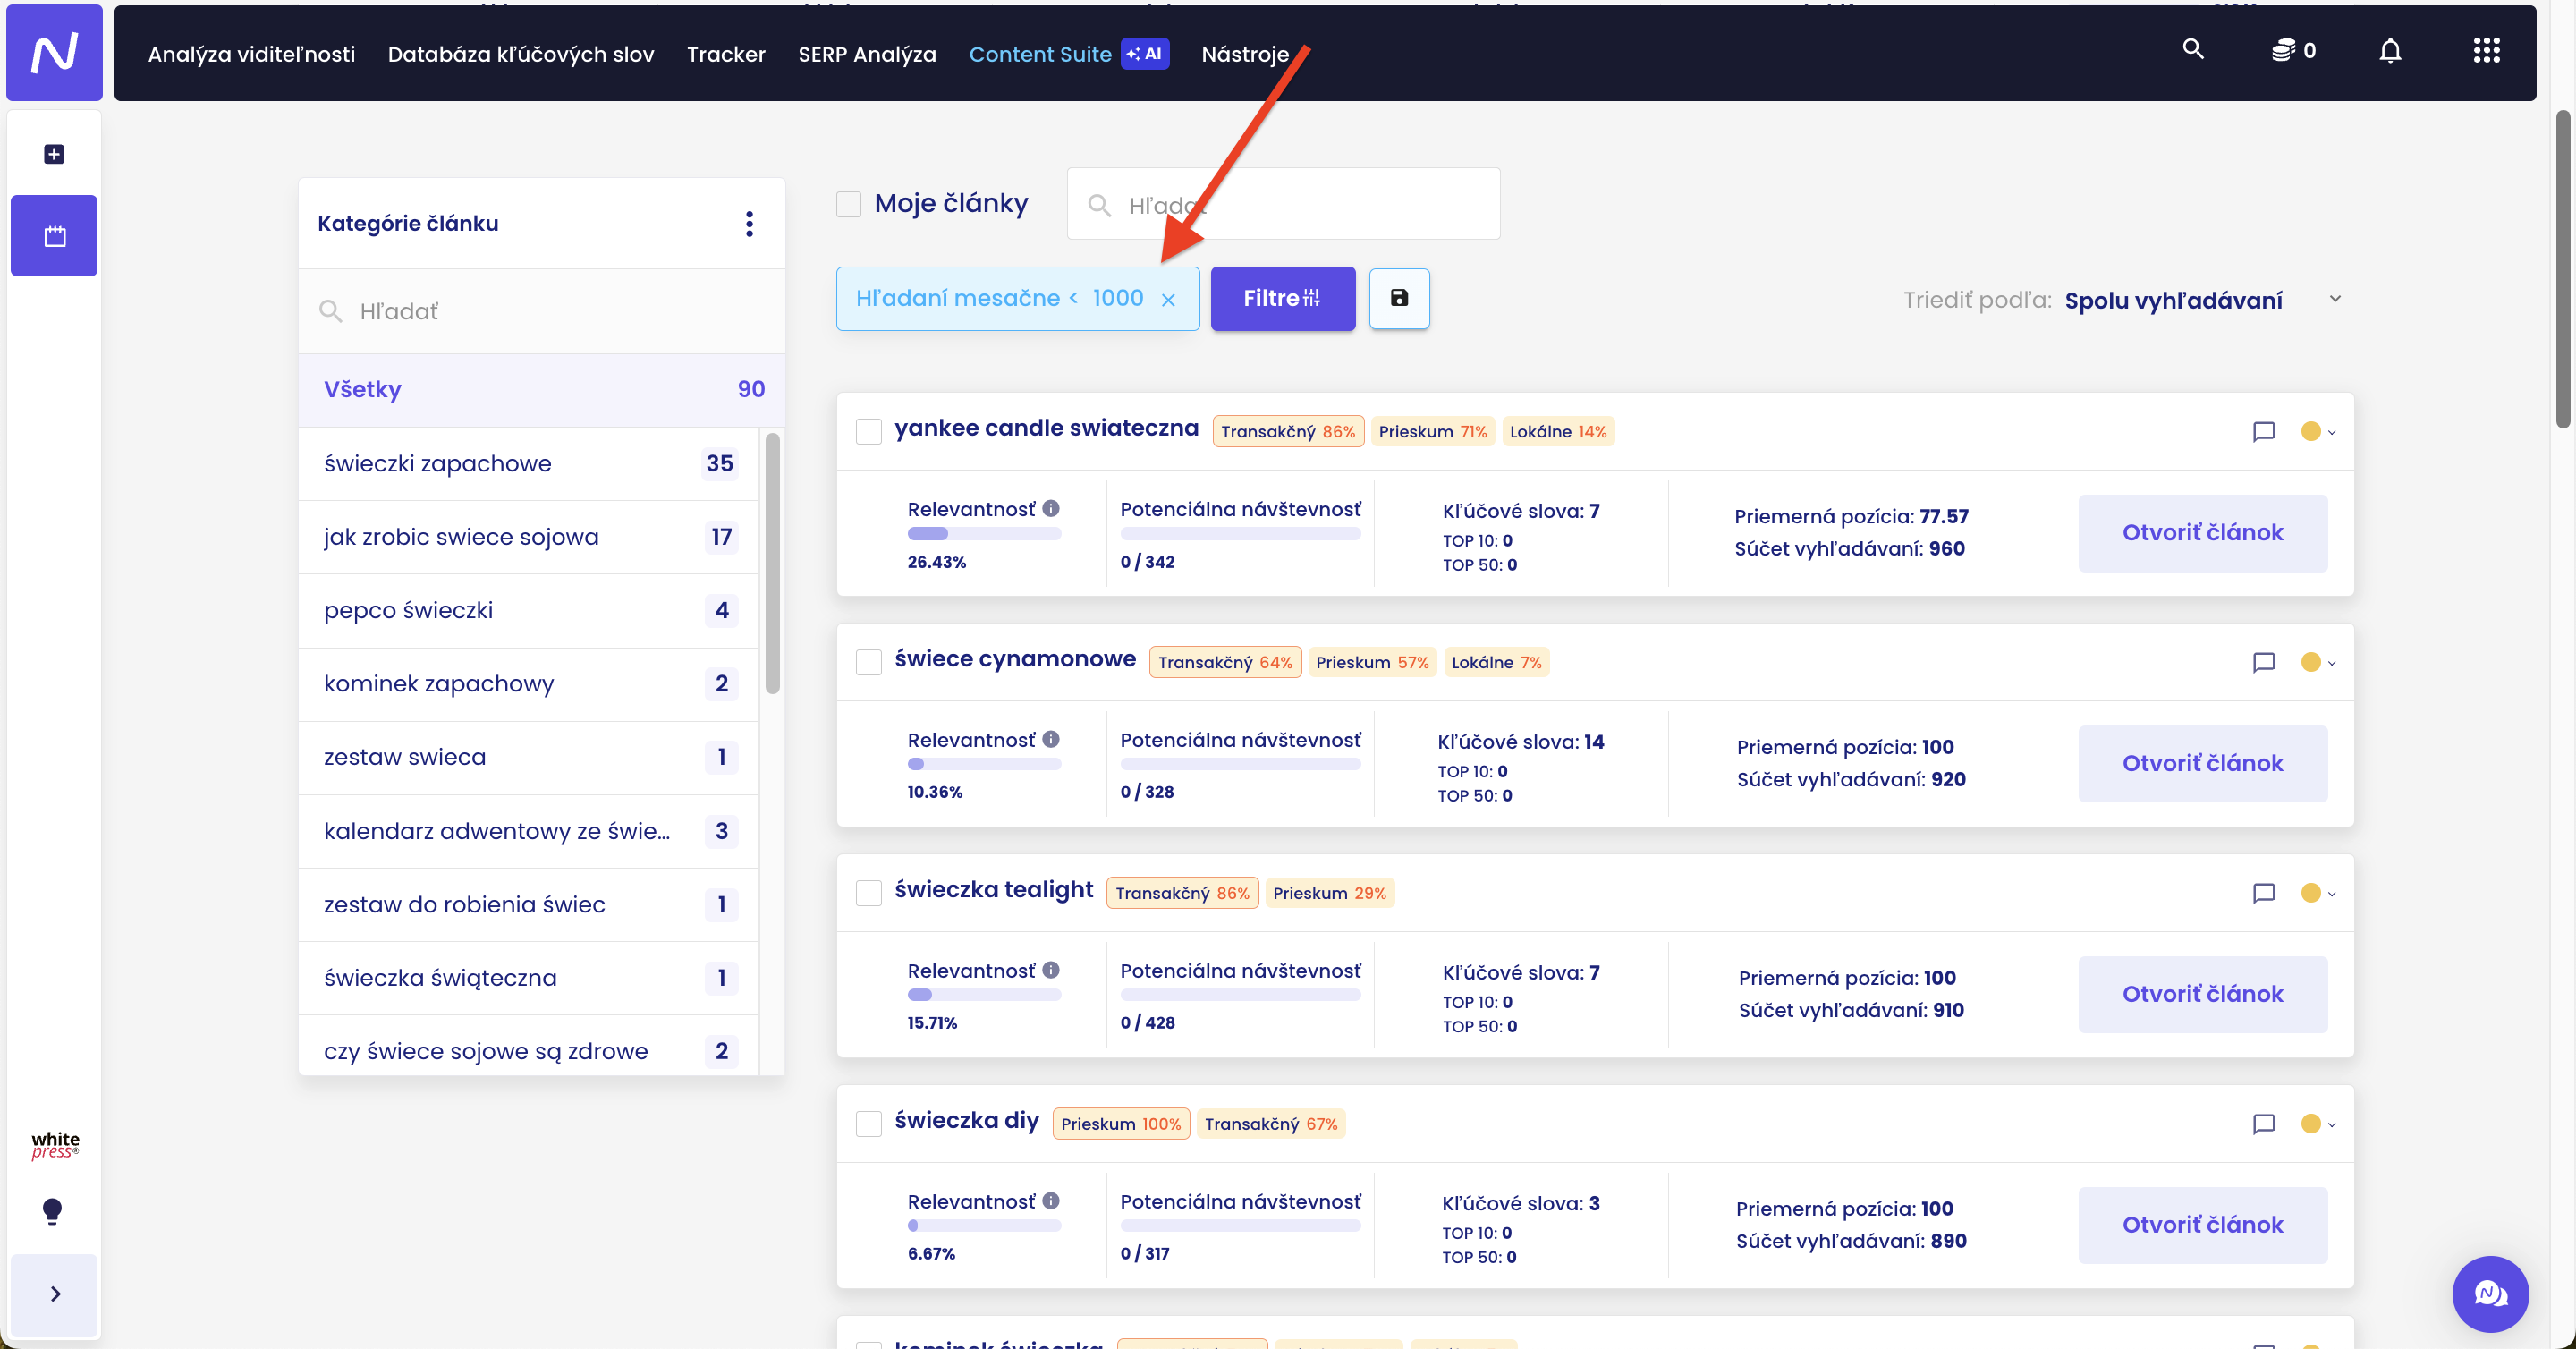Image resolution: width=2576 pixels, height=1349 pixels.
Task: Click the category list scrollbar
Action: (x=772, y=563)
